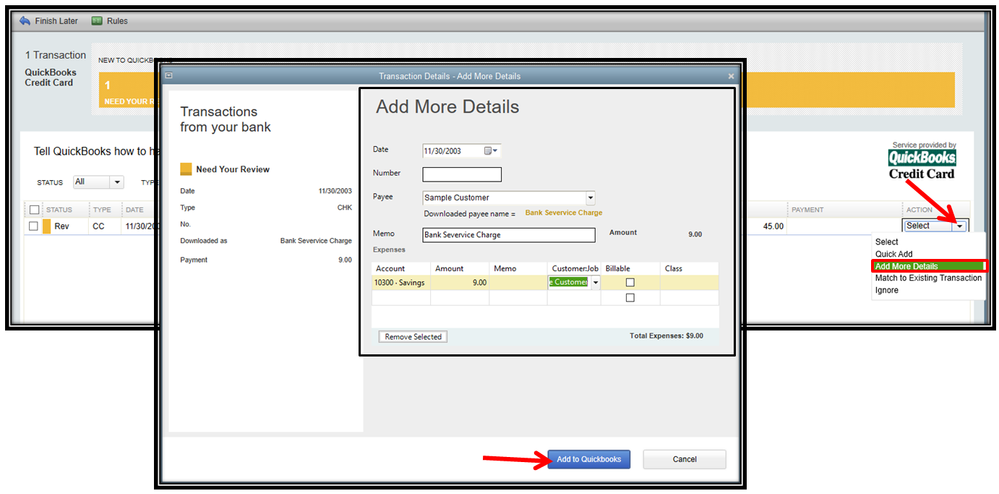
Task: Click the 45.00 value in the transaction row
Action: 773,226
